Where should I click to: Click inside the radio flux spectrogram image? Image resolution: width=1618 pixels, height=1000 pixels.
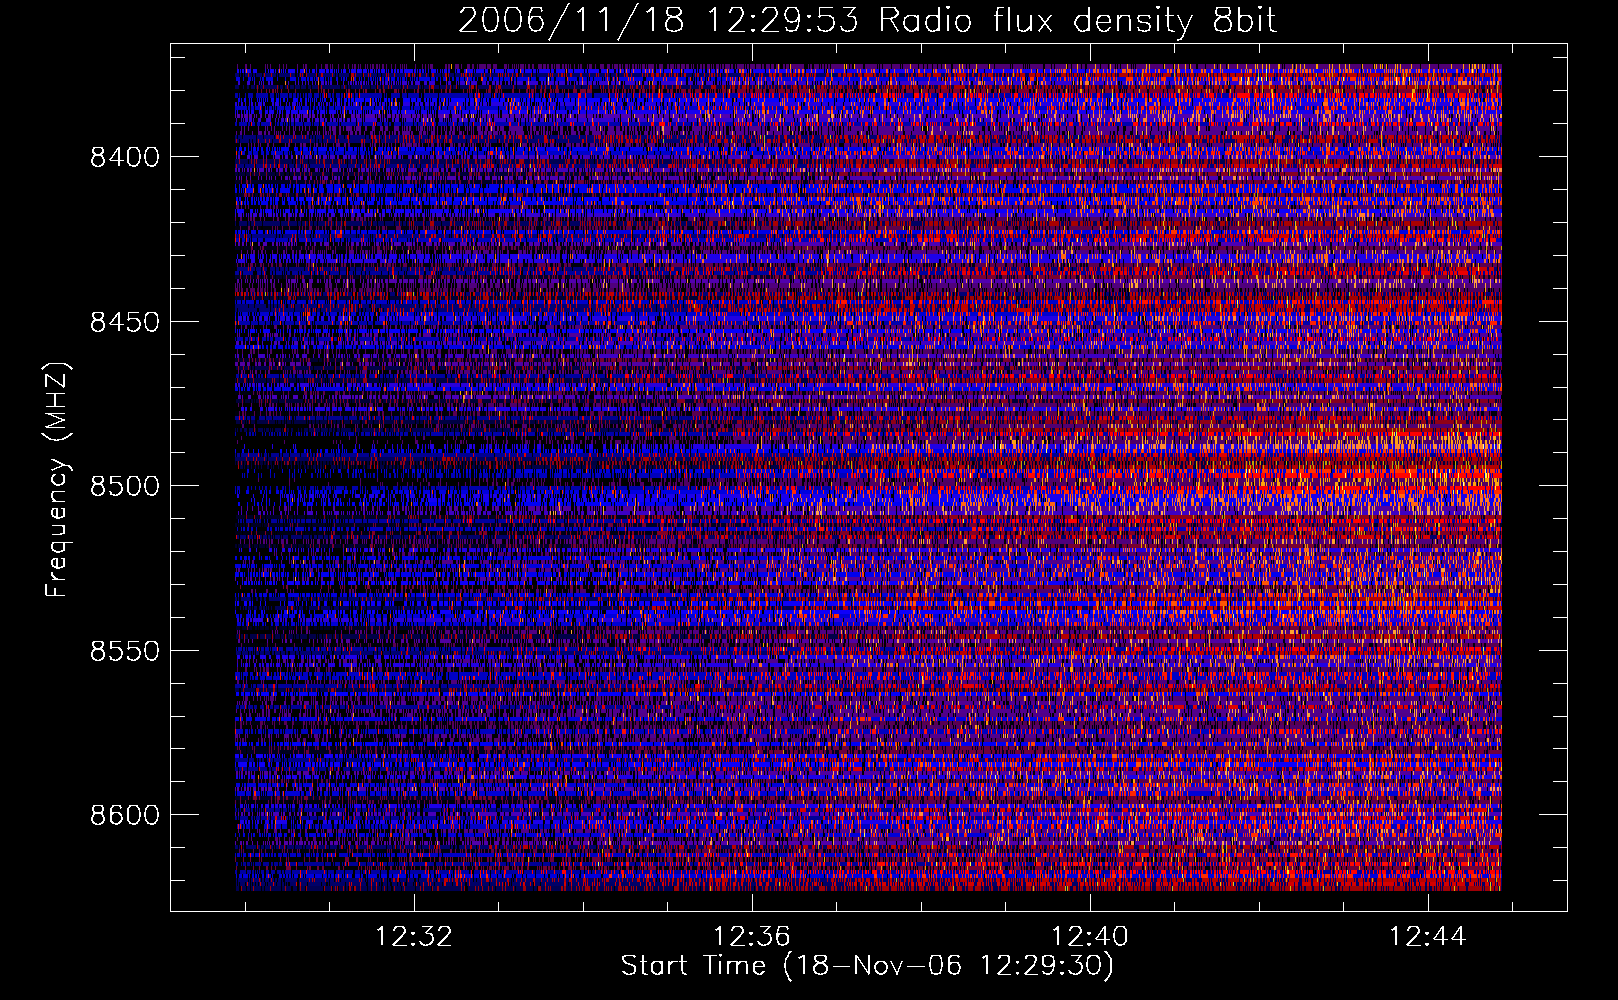click(x=868, y=477)
